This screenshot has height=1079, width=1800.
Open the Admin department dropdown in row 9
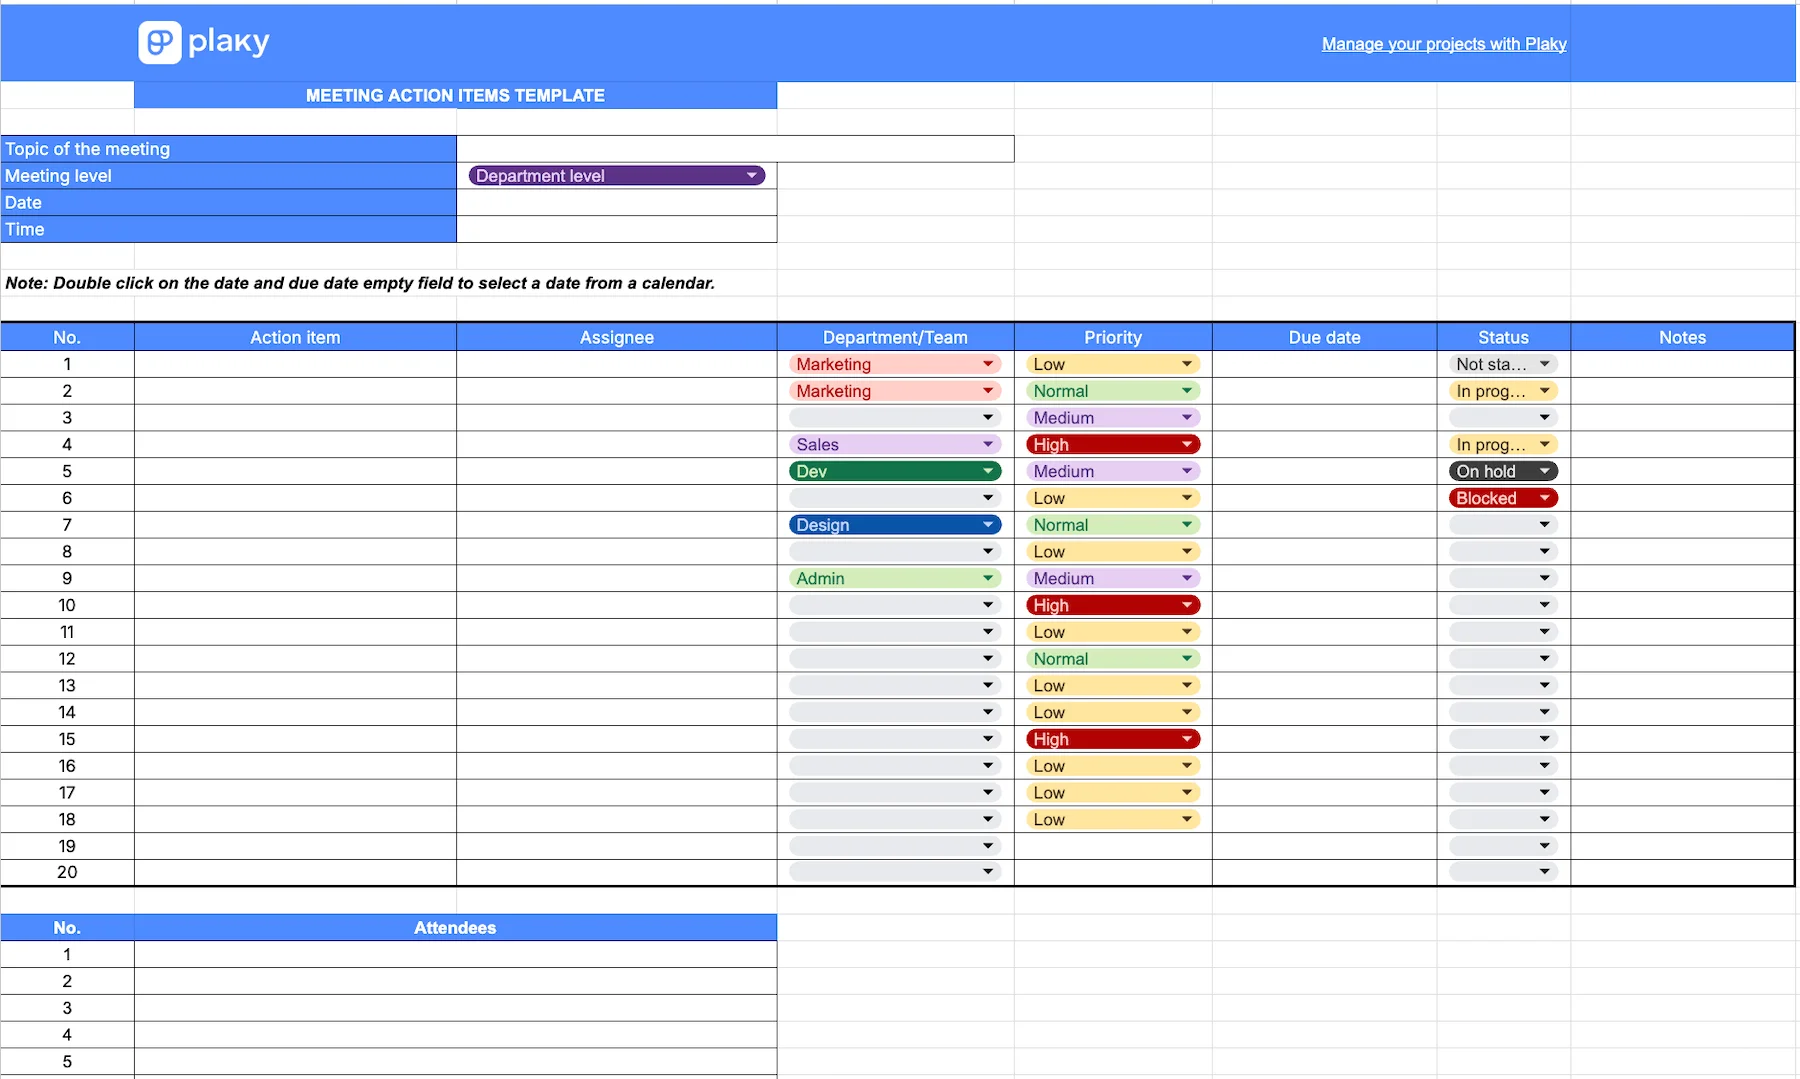895,578
